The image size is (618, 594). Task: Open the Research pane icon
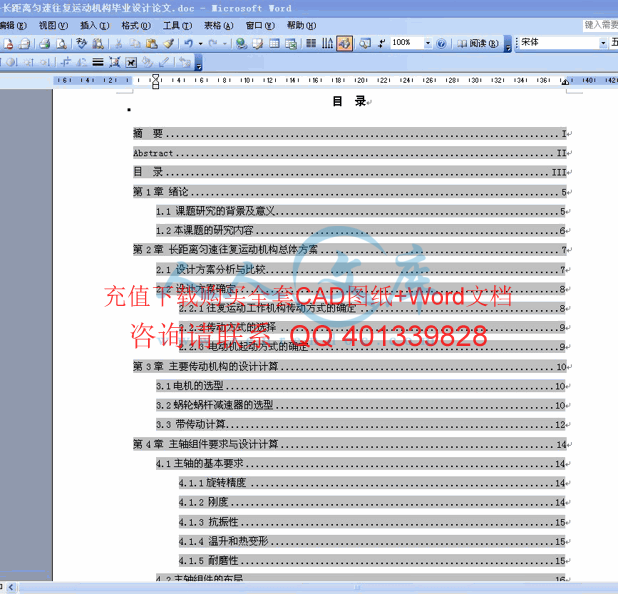[98, 43]
